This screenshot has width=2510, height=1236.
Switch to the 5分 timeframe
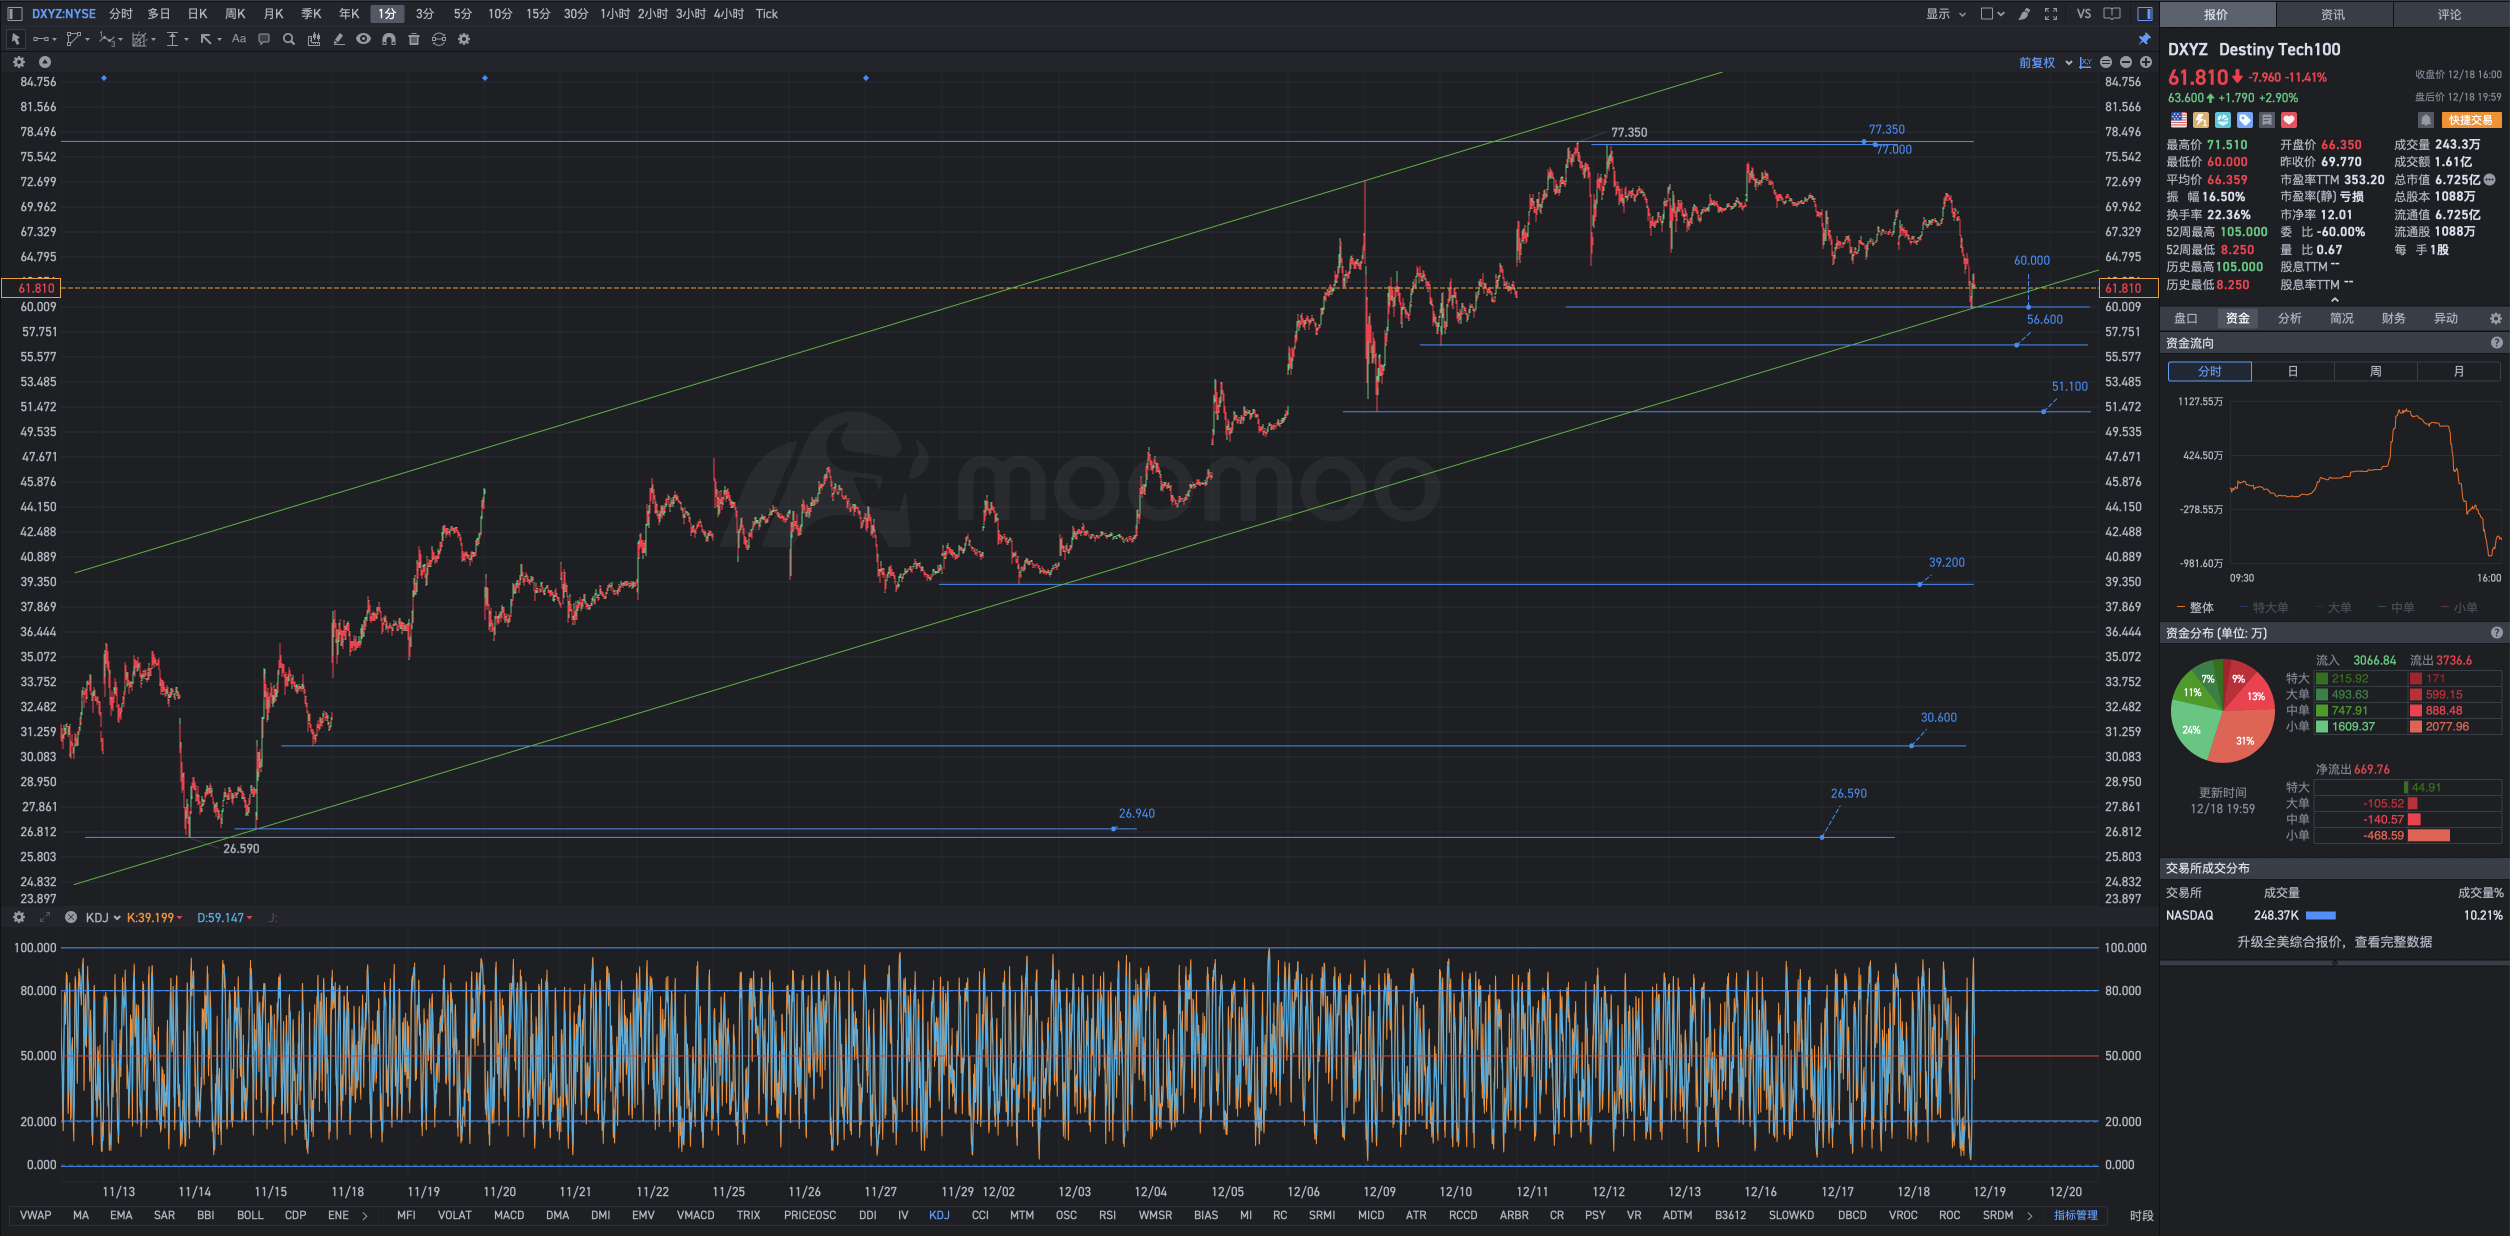click(462, 14)
